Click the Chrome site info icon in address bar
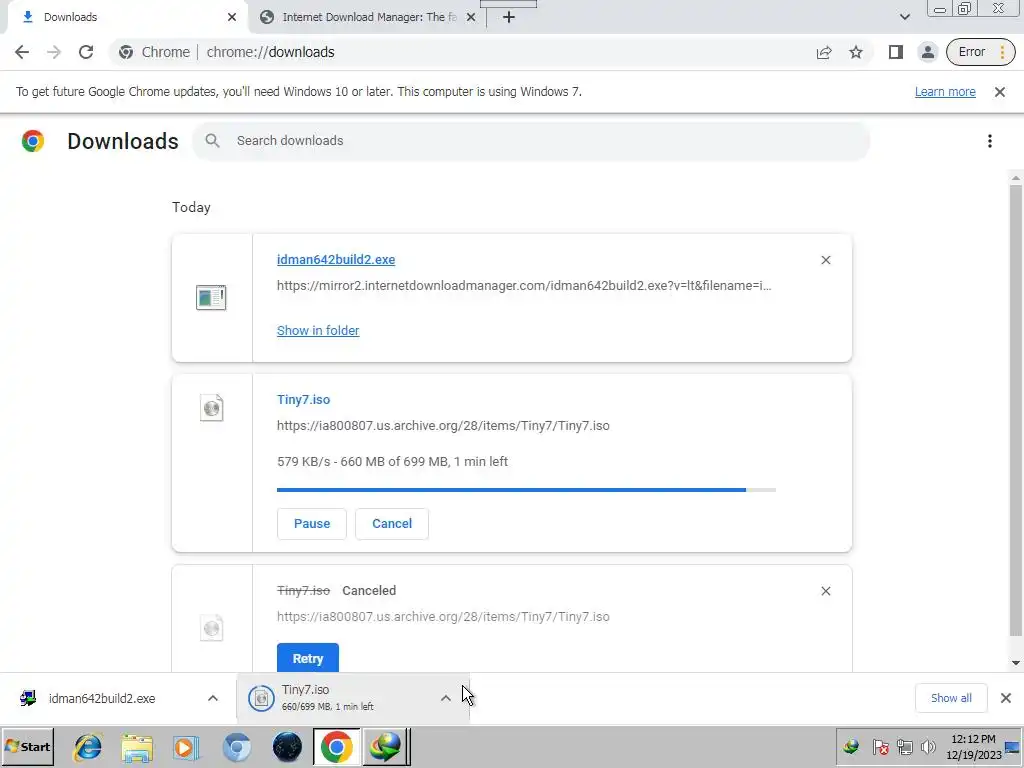 (126, 52)
